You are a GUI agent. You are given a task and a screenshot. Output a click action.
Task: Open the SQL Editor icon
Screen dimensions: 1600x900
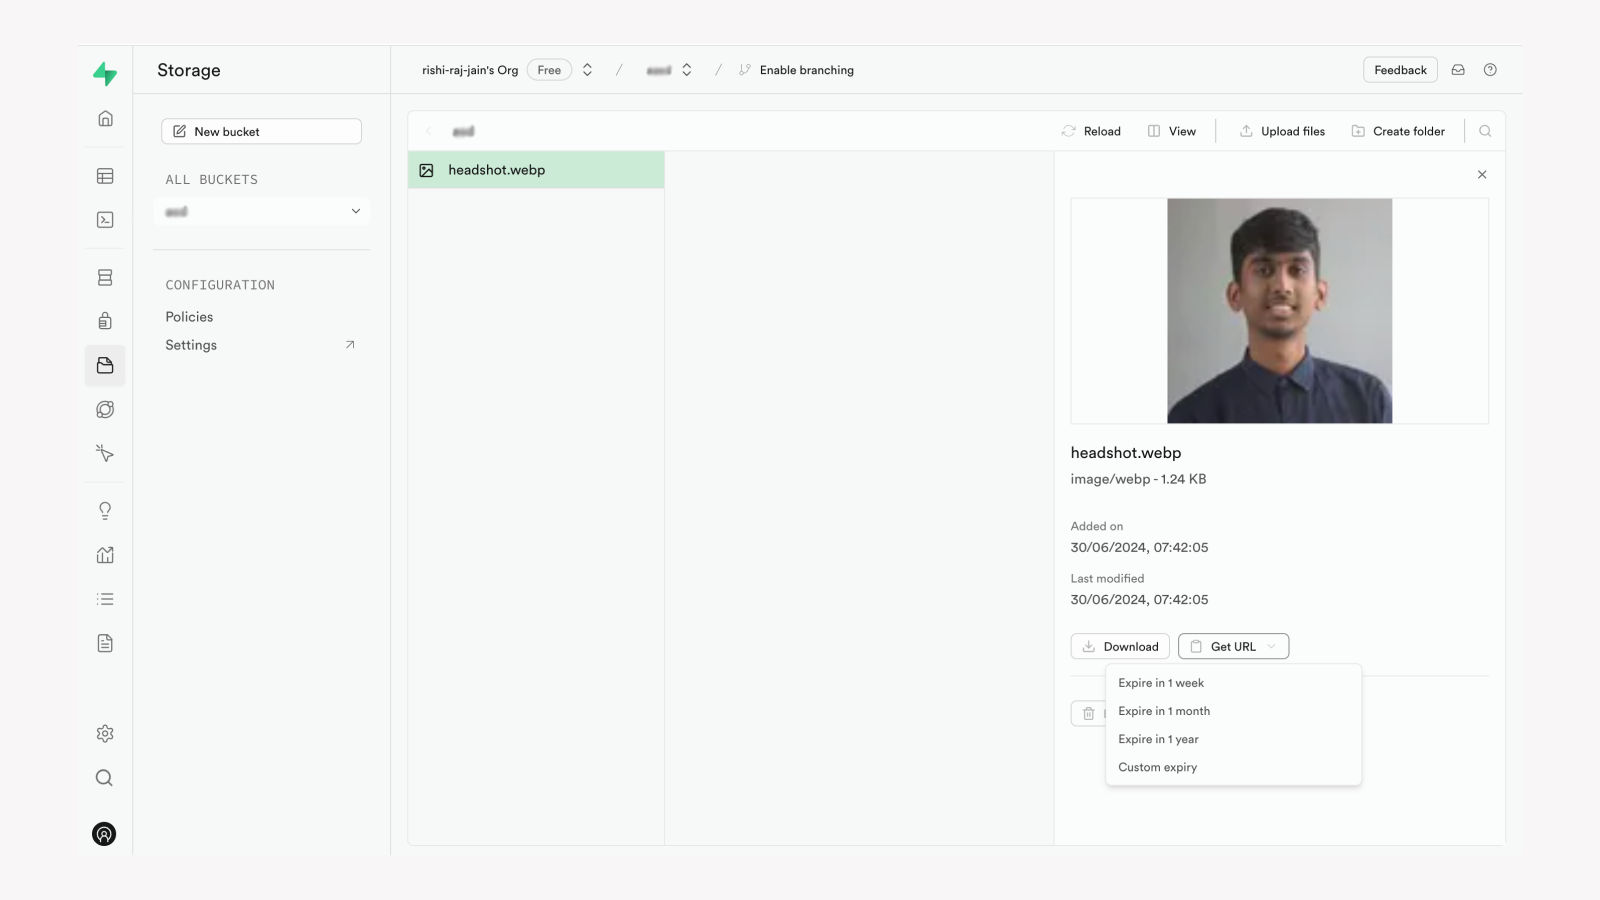point(104,219)
